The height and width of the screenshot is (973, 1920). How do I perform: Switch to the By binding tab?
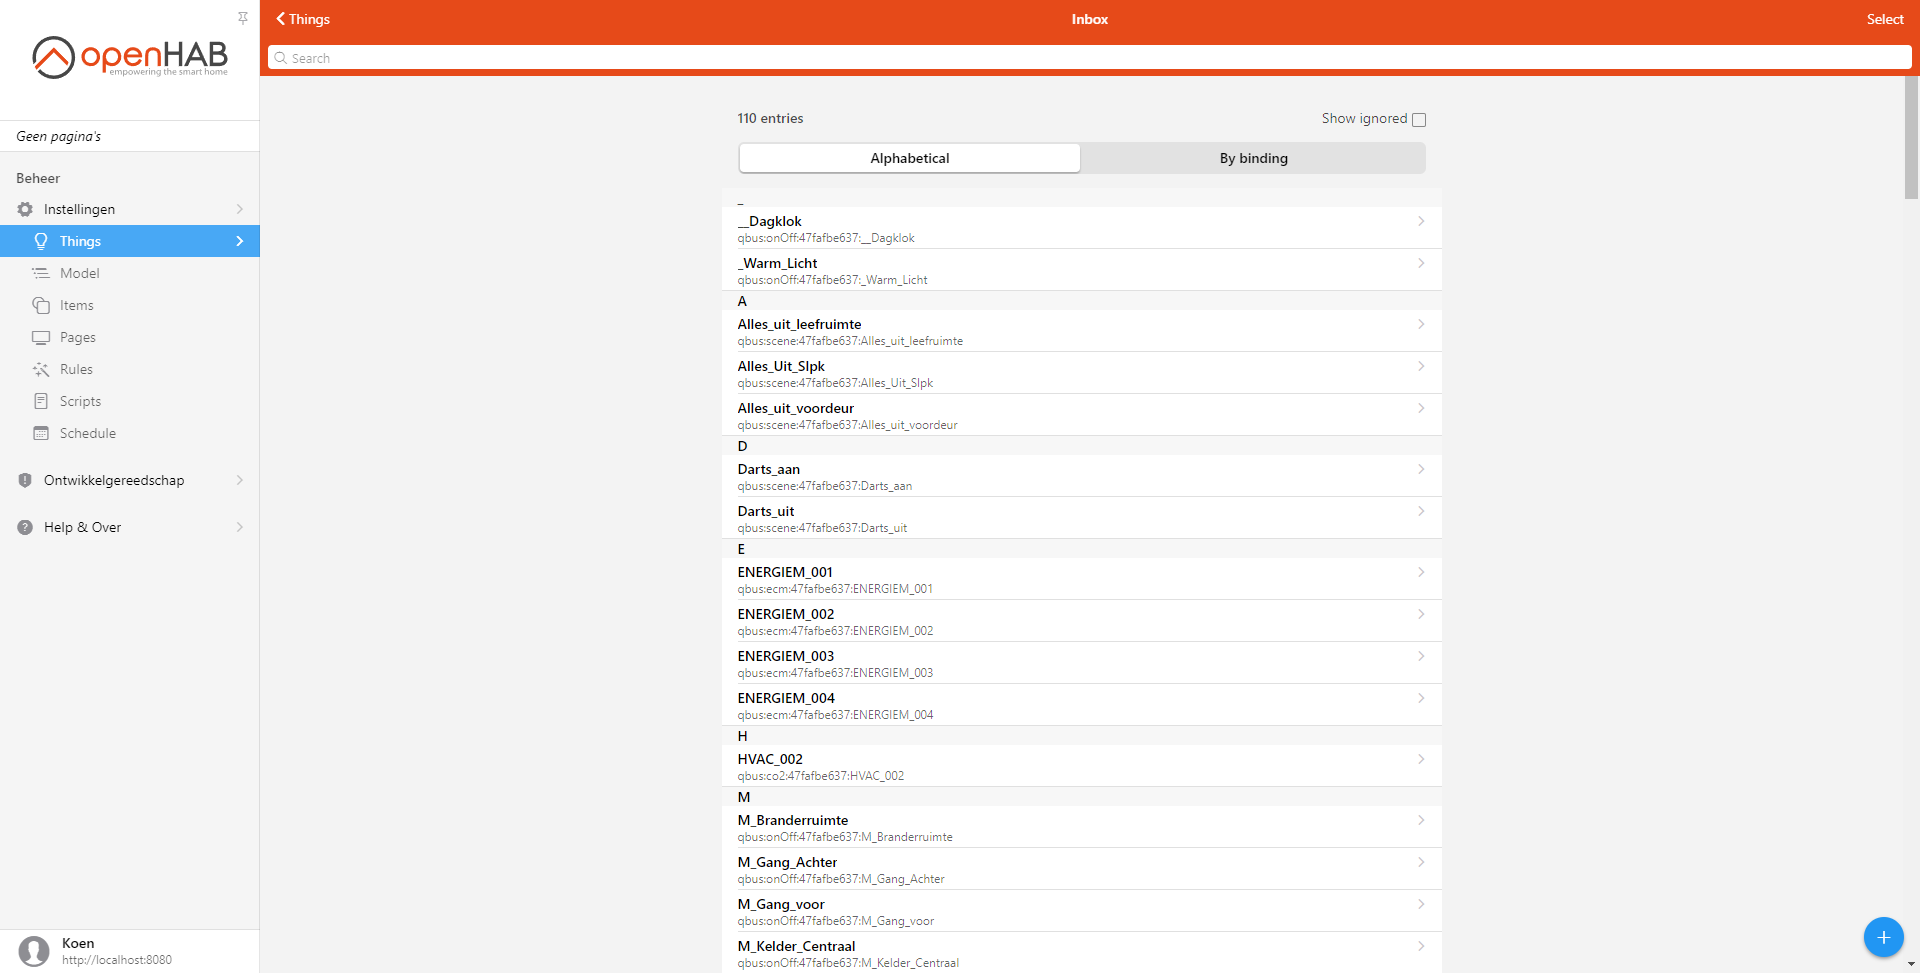point(1253,158)
